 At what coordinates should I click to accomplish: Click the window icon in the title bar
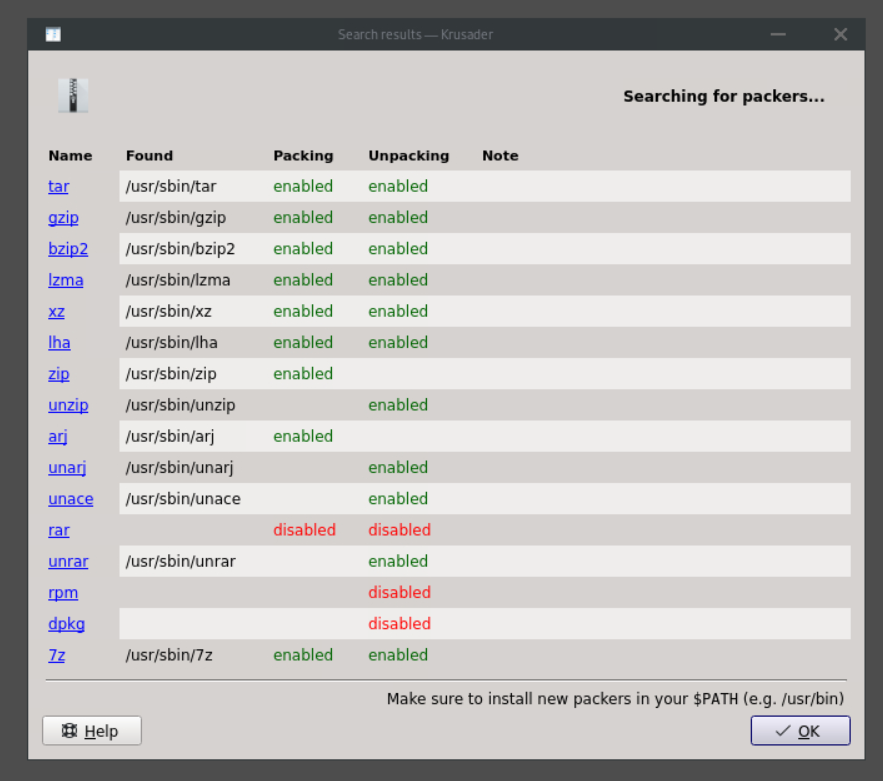click(53, 34)
